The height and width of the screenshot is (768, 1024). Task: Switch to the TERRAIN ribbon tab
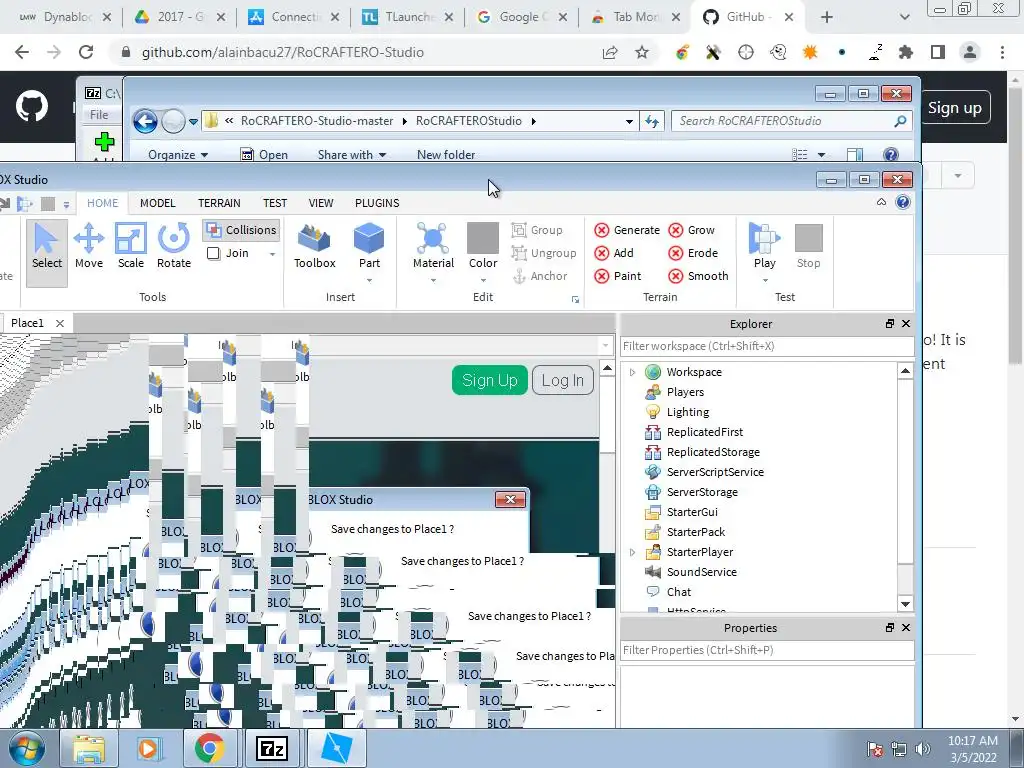[x=219, y=203]
